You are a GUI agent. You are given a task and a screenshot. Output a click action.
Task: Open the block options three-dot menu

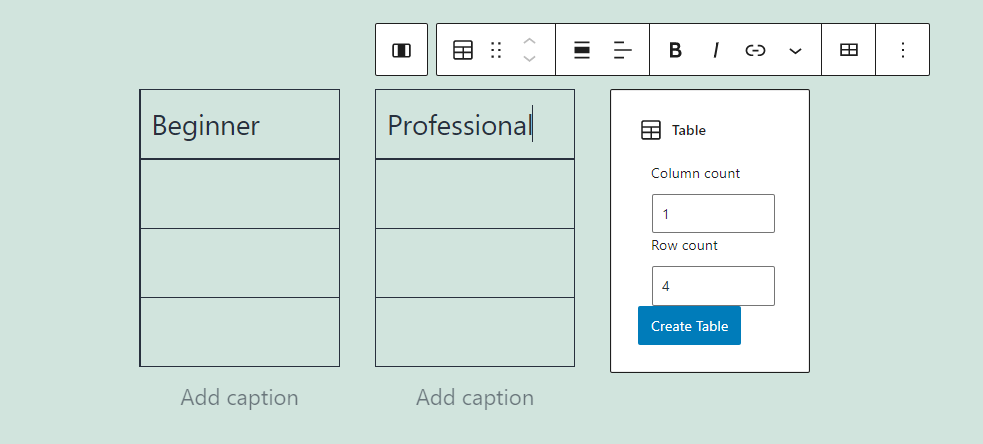903,50
